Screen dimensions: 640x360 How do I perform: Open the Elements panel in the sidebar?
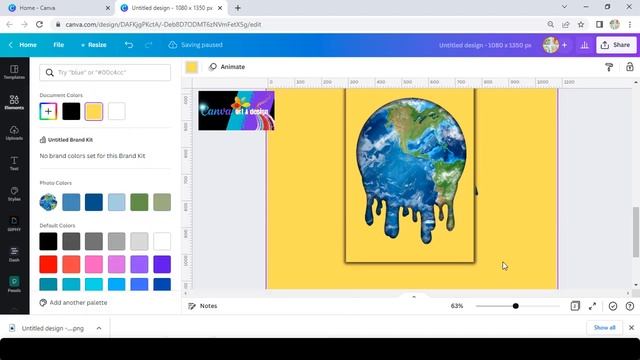tap(14, 102)
